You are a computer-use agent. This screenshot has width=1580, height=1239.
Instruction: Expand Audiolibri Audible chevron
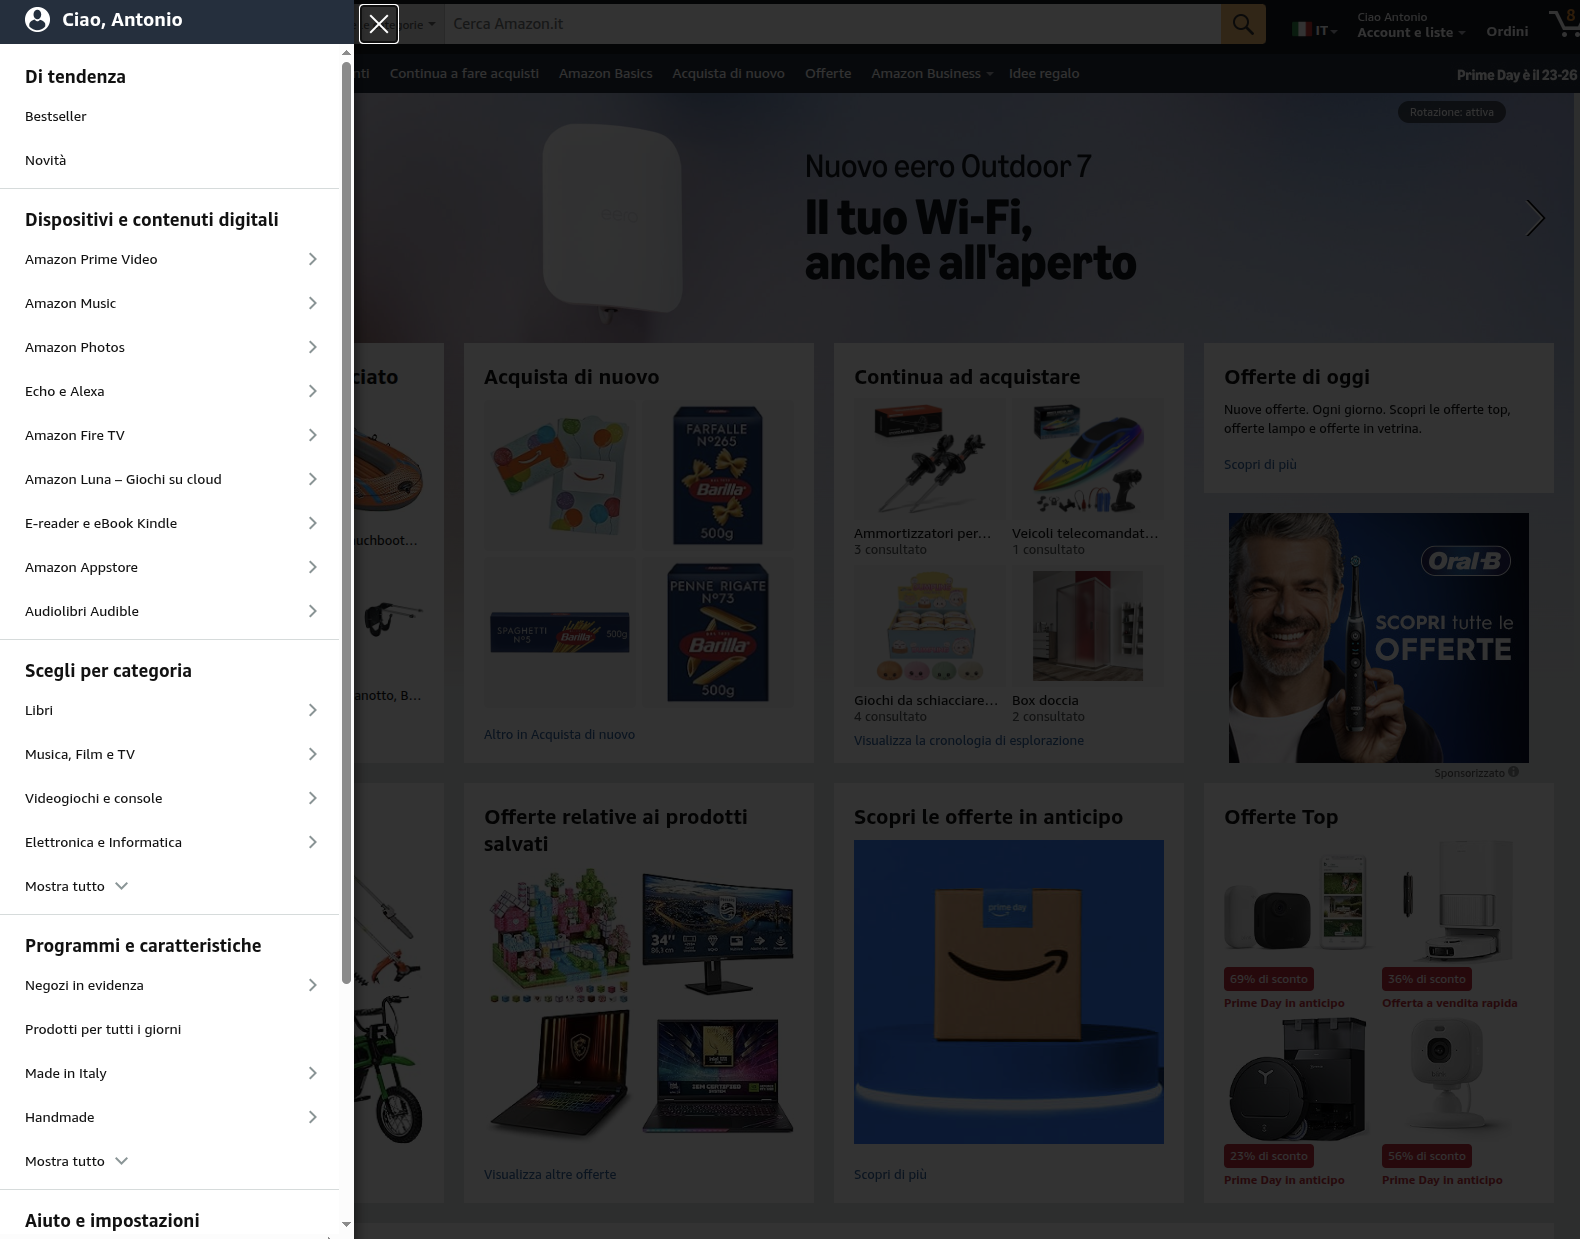[312, 611]
